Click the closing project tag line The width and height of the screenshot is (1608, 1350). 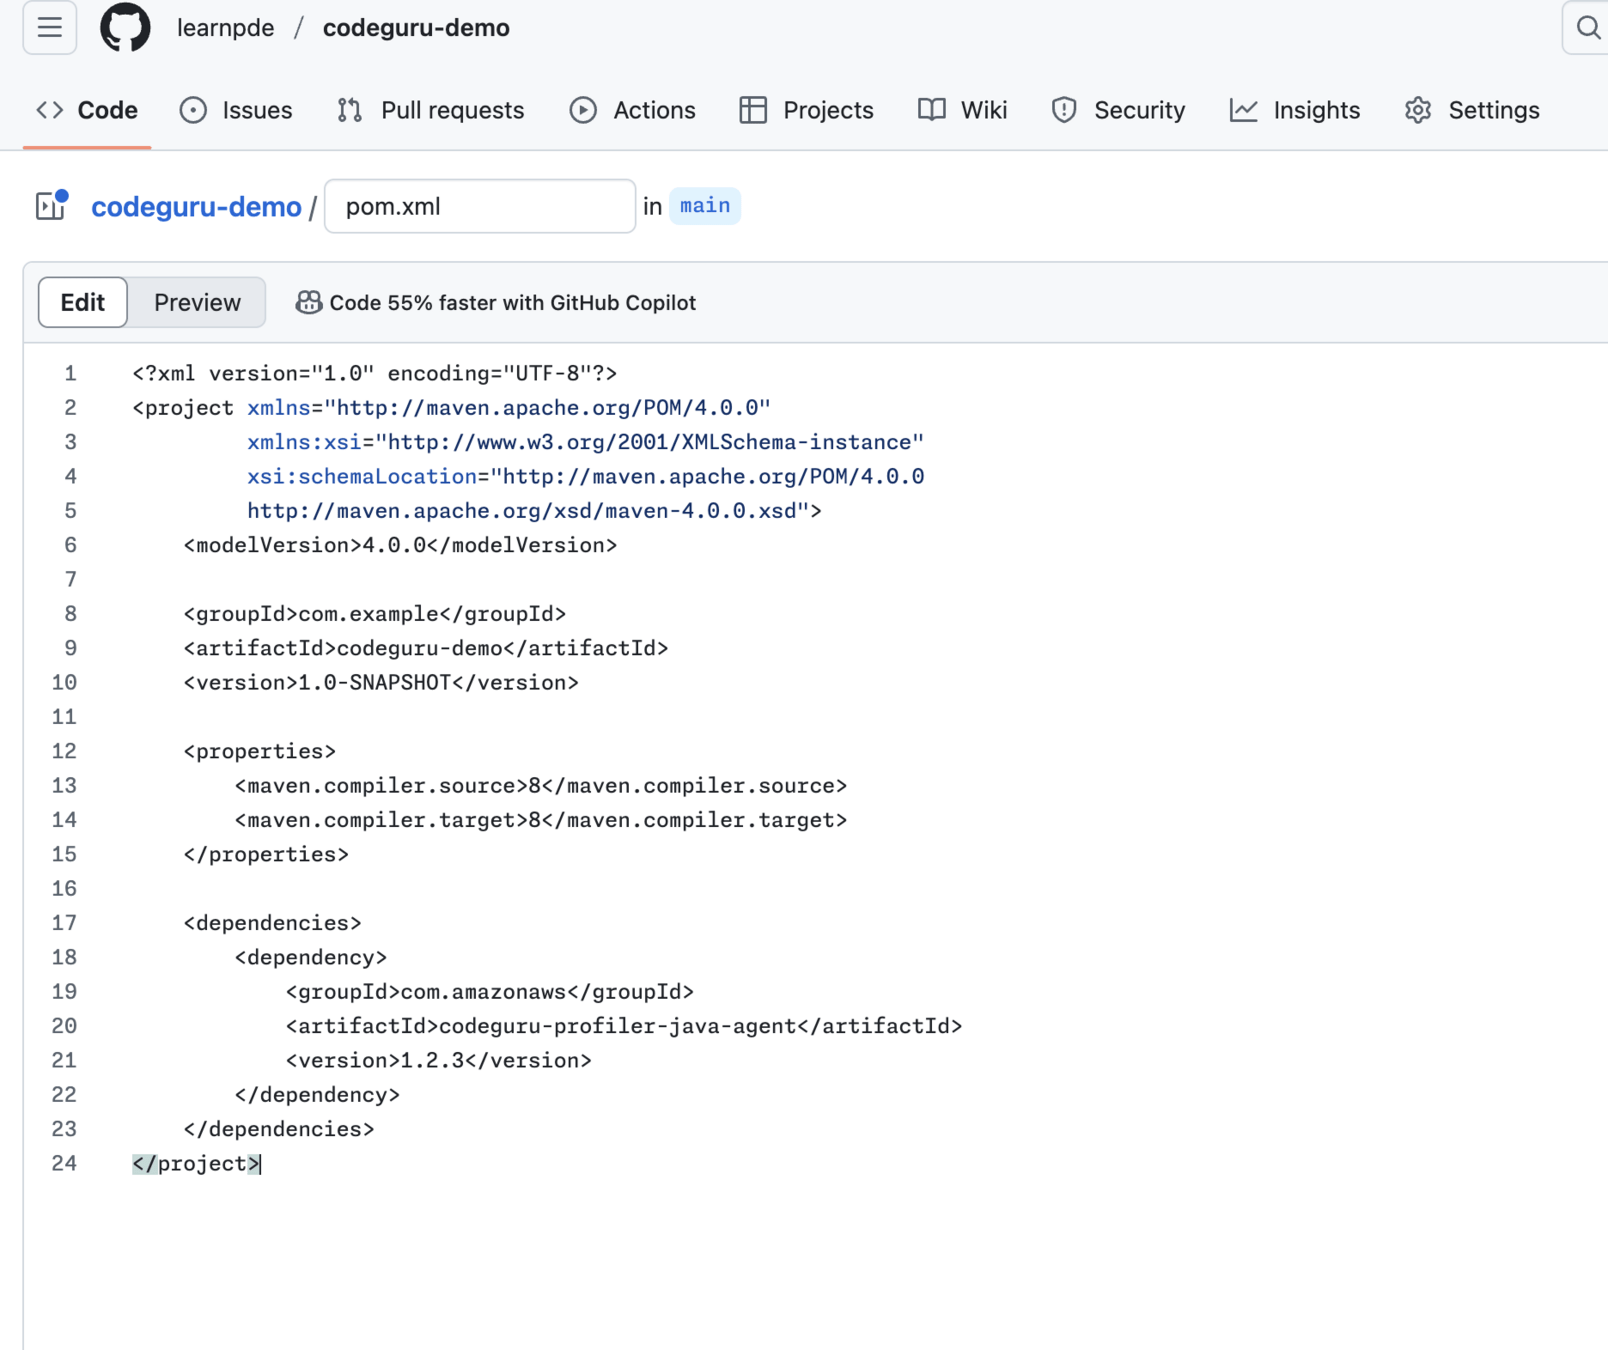pyautogui.click(x=197, y=1163)
